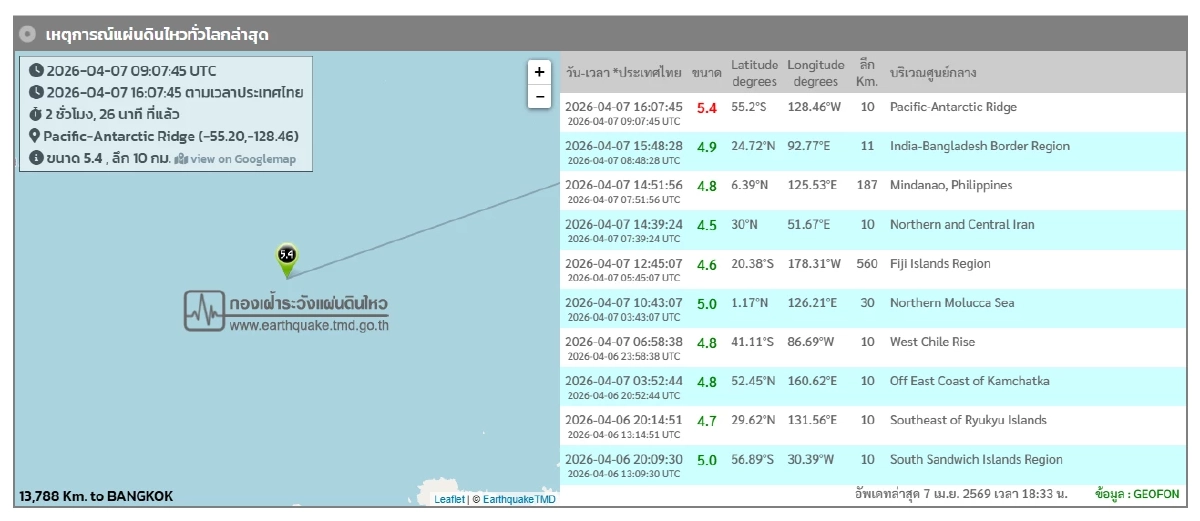Screen dimensions: 1200x521
Task: Select the Off East Coast of Kamchatka row
Action: pos(871,386)
